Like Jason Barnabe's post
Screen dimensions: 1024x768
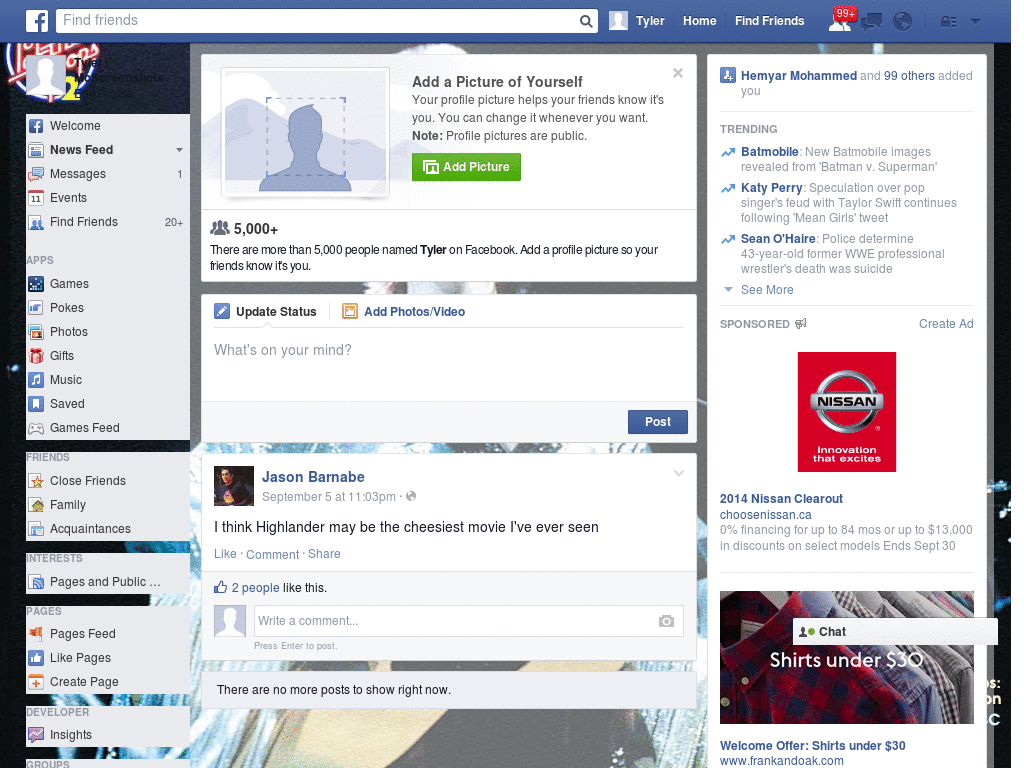click(x=225, y=554)
